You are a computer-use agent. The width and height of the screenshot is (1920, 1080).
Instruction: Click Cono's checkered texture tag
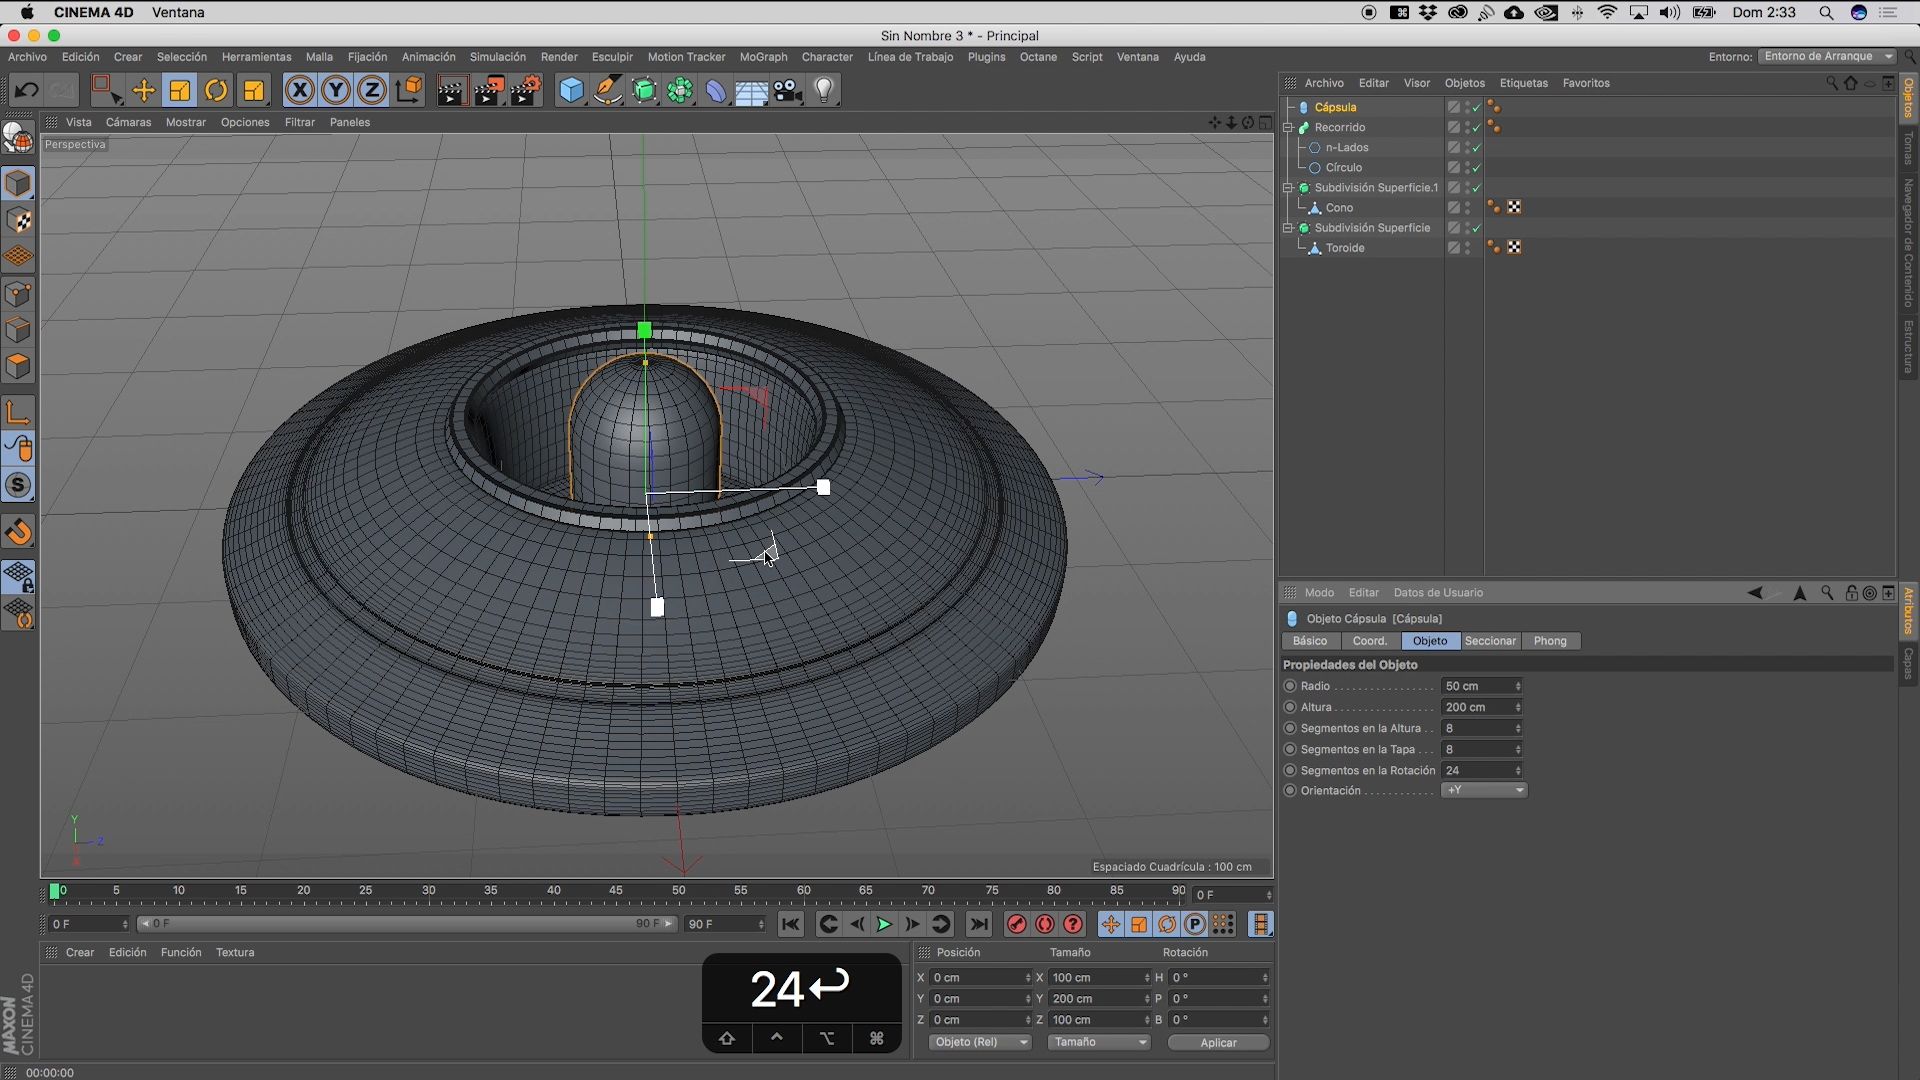[1514, 207]
